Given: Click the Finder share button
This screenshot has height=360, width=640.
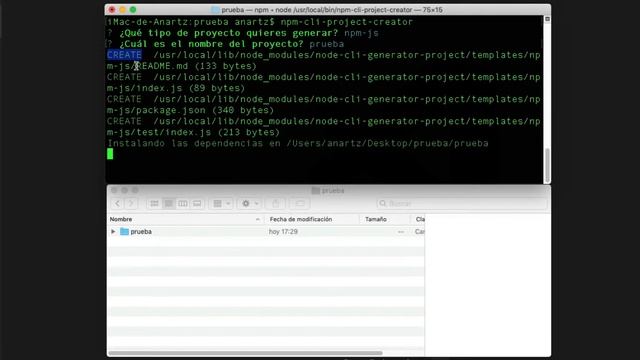Looking at the screenshot, I should pyautogui.click(x=276, y=203).
